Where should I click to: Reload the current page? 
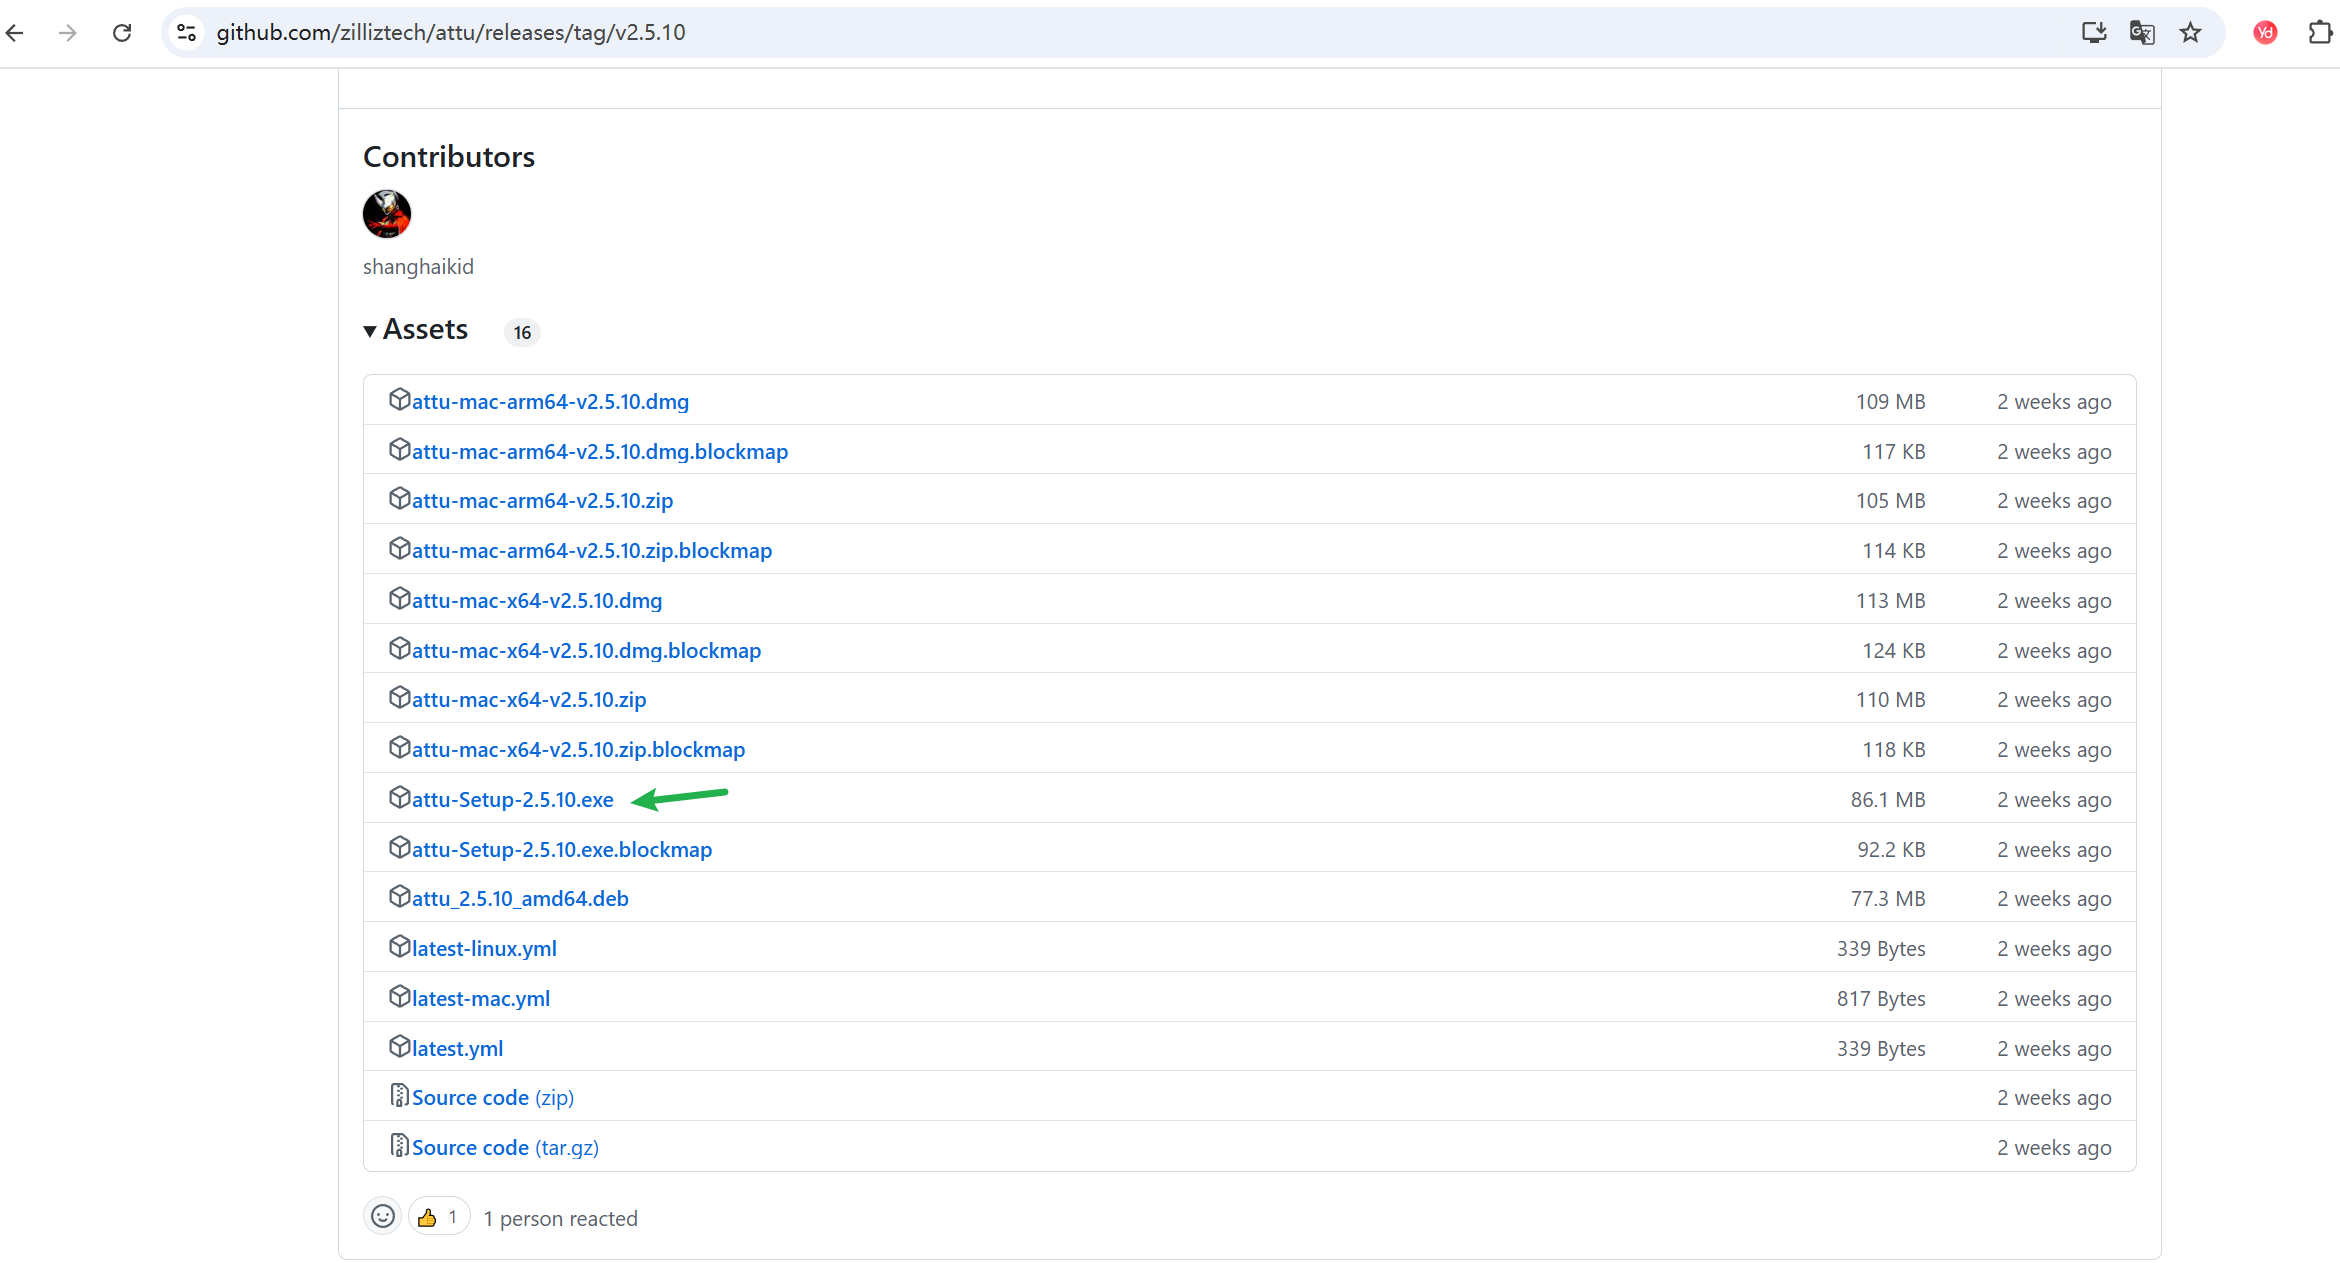point(122,33)
